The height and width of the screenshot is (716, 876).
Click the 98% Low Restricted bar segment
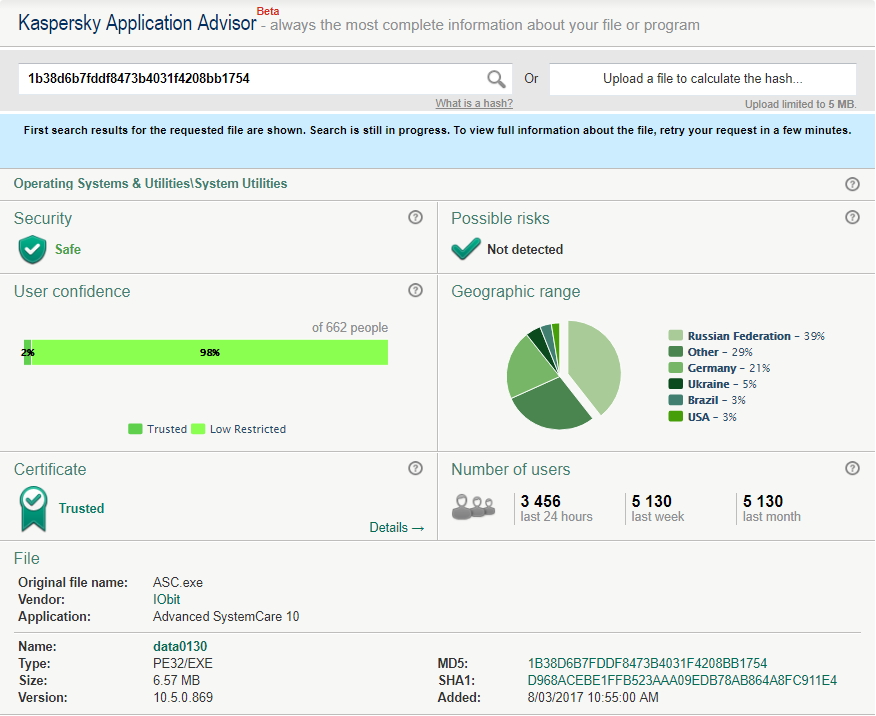[210, 352]
